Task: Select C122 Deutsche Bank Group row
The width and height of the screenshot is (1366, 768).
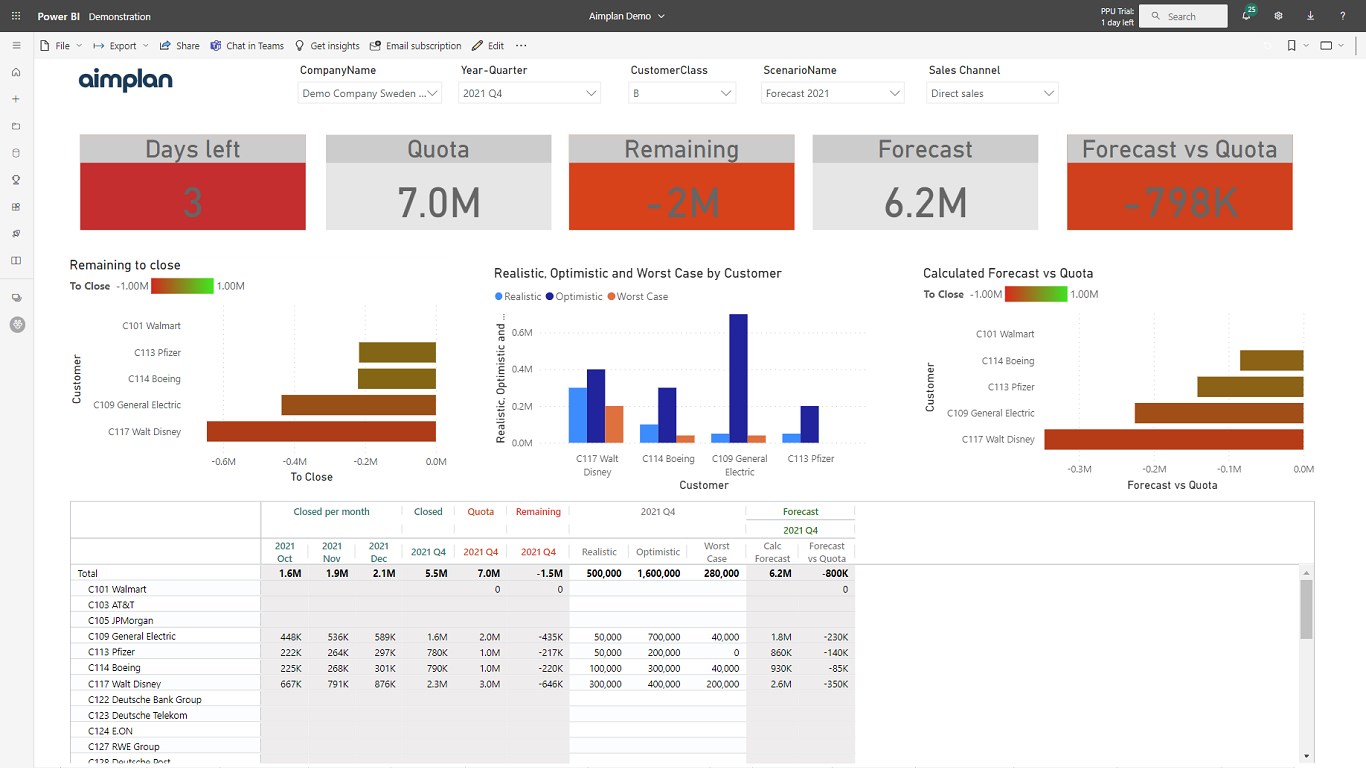Action: point(145,700)
